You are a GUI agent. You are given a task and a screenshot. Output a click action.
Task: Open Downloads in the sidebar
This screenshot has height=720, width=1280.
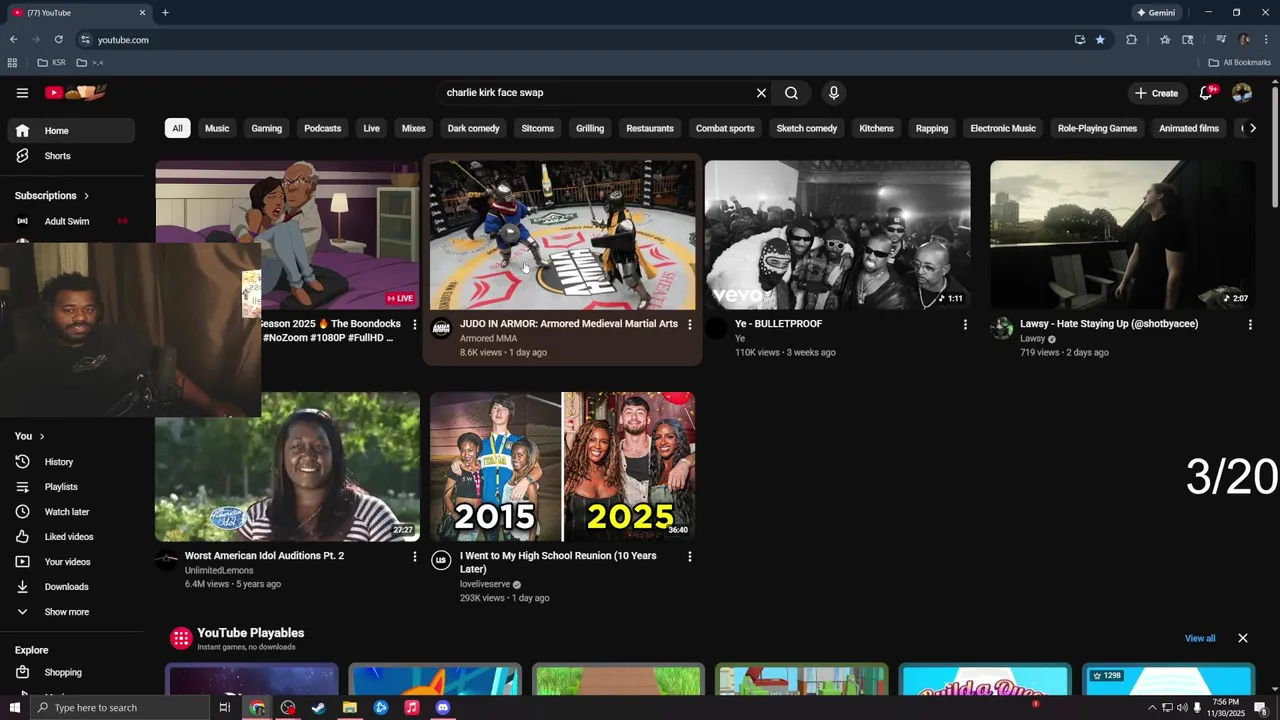pyautogui.click(x=70, y=587)
